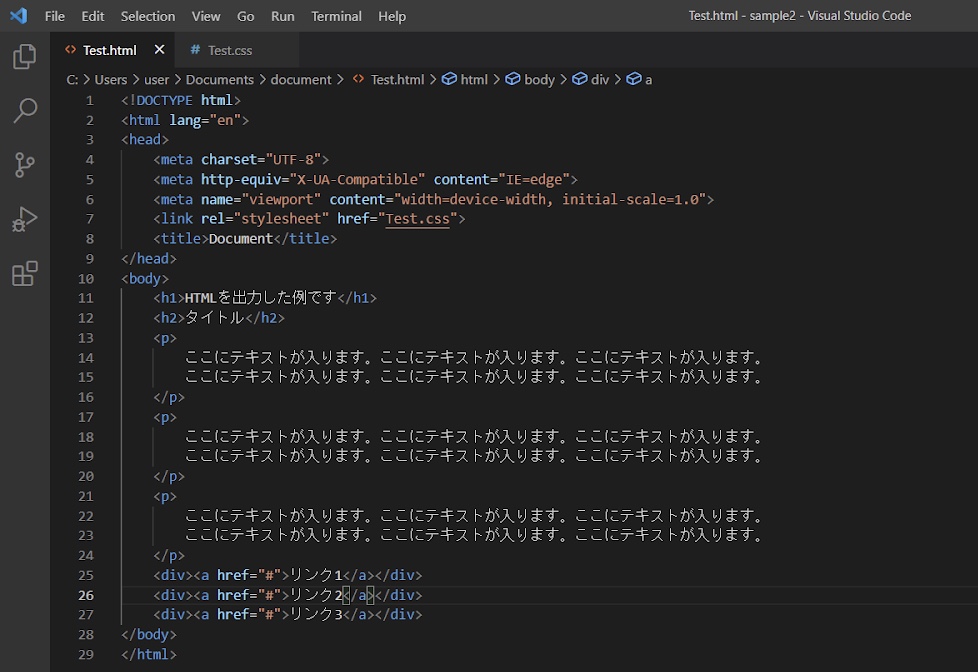Open the Source Control view icon

(25, 165)
